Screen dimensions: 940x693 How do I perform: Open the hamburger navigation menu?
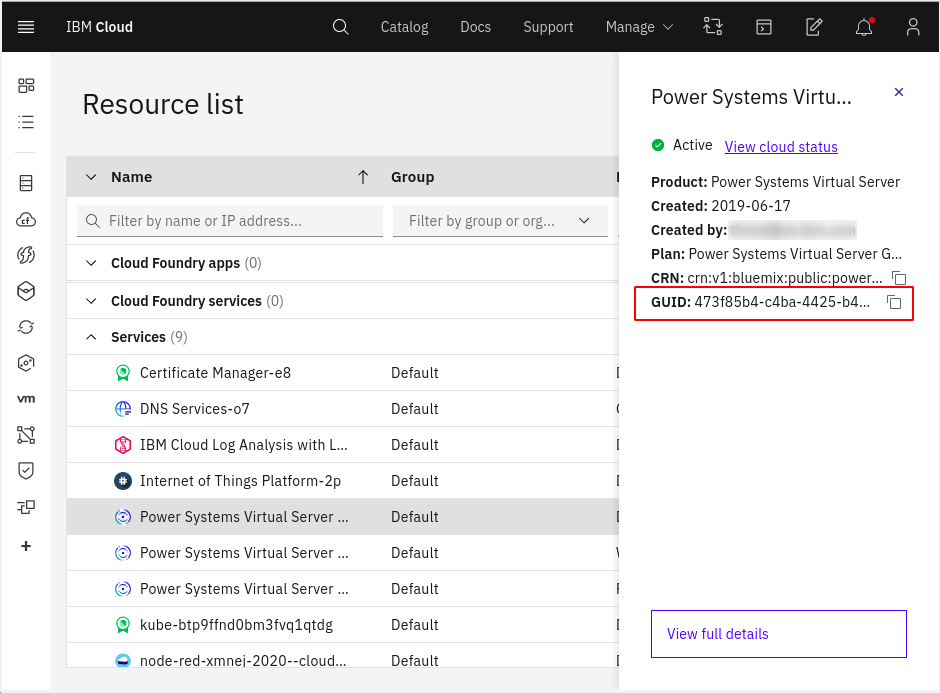pos(26,27)
